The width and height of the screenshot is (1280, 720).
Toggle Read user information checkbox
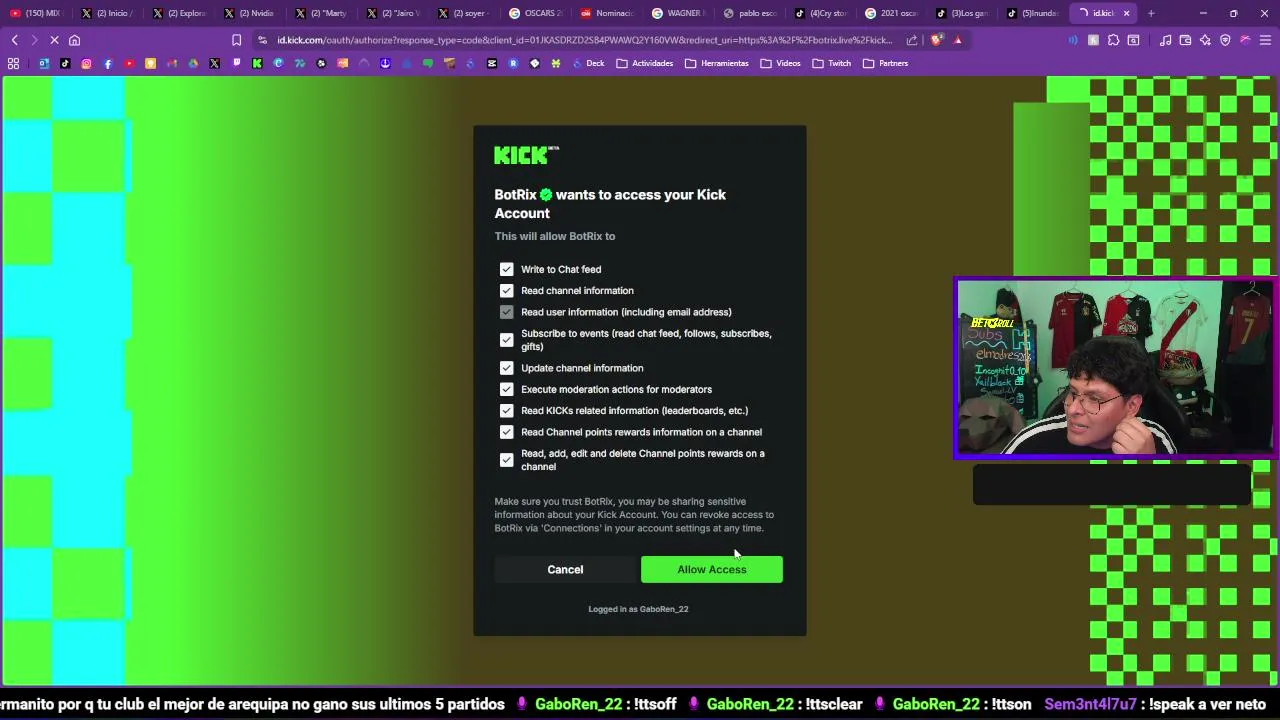click(506, 312)
